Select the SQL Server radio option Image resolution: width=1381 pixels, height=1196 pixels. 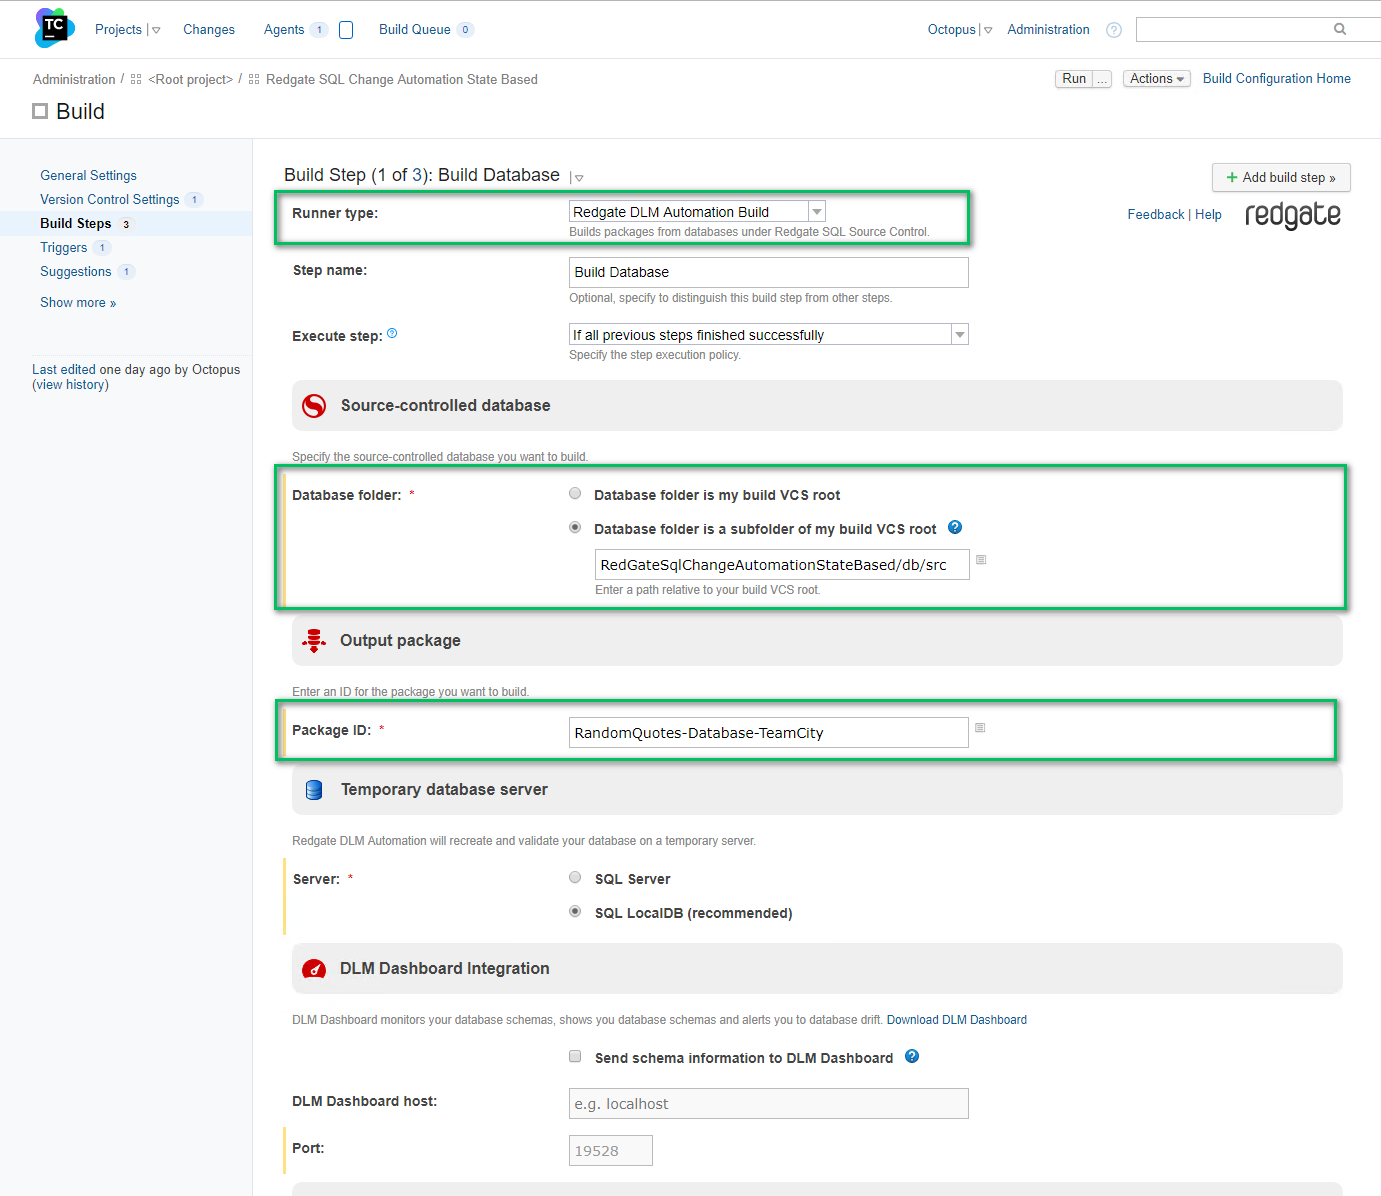pos(575,878)
